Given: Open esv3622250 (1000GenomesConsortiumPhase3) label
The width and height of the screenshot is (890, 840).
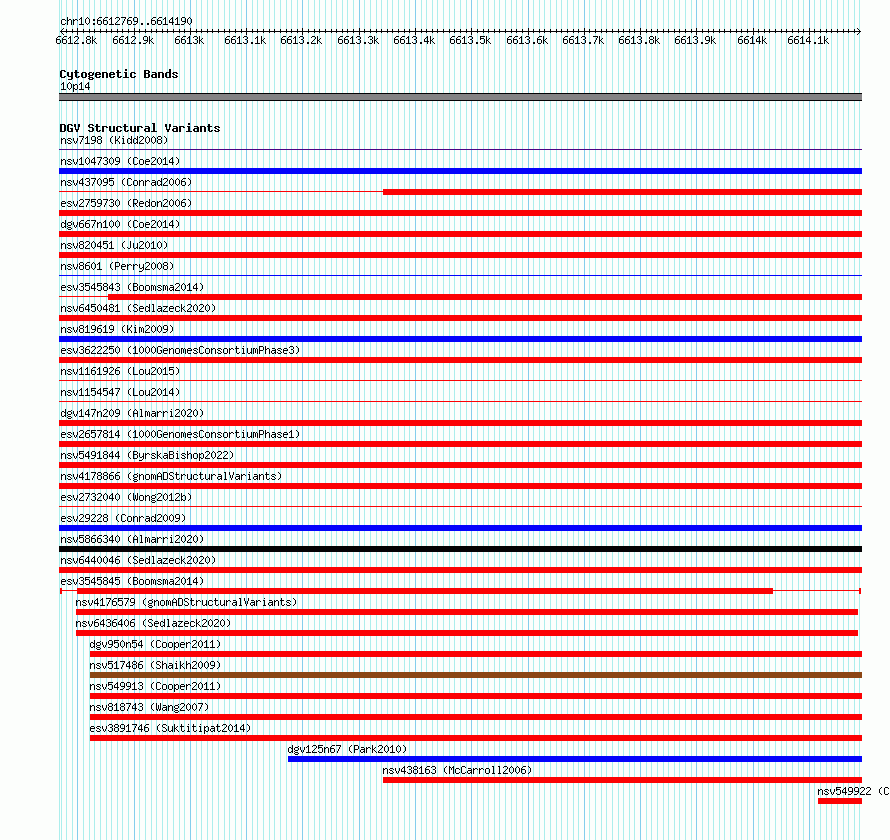Looking at the screenshot, I should [x=180, y=350].
